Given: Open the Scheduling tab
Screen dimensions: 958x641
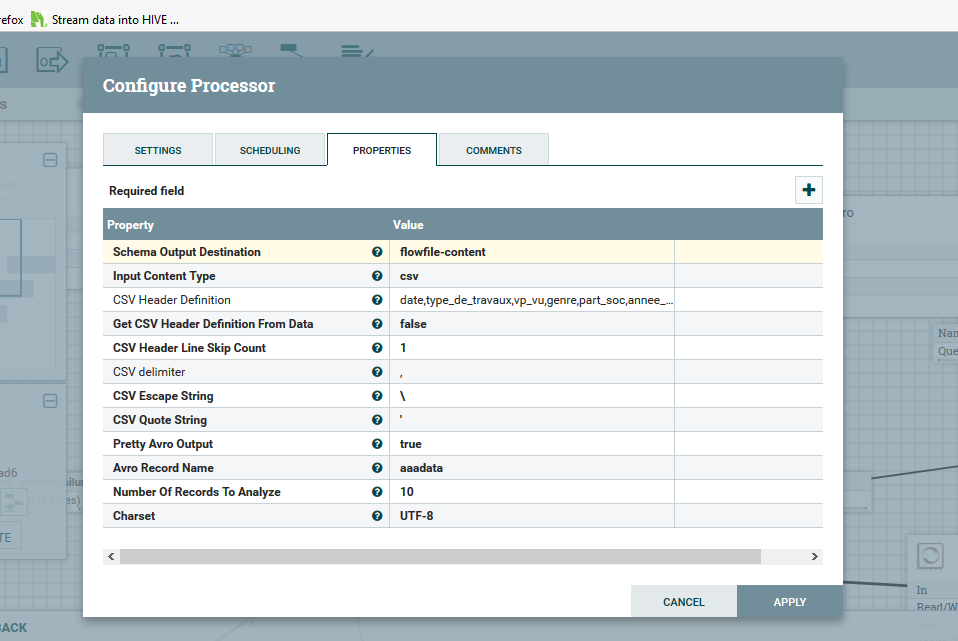Looking at the screenshot, I should [x=270, y=150].
